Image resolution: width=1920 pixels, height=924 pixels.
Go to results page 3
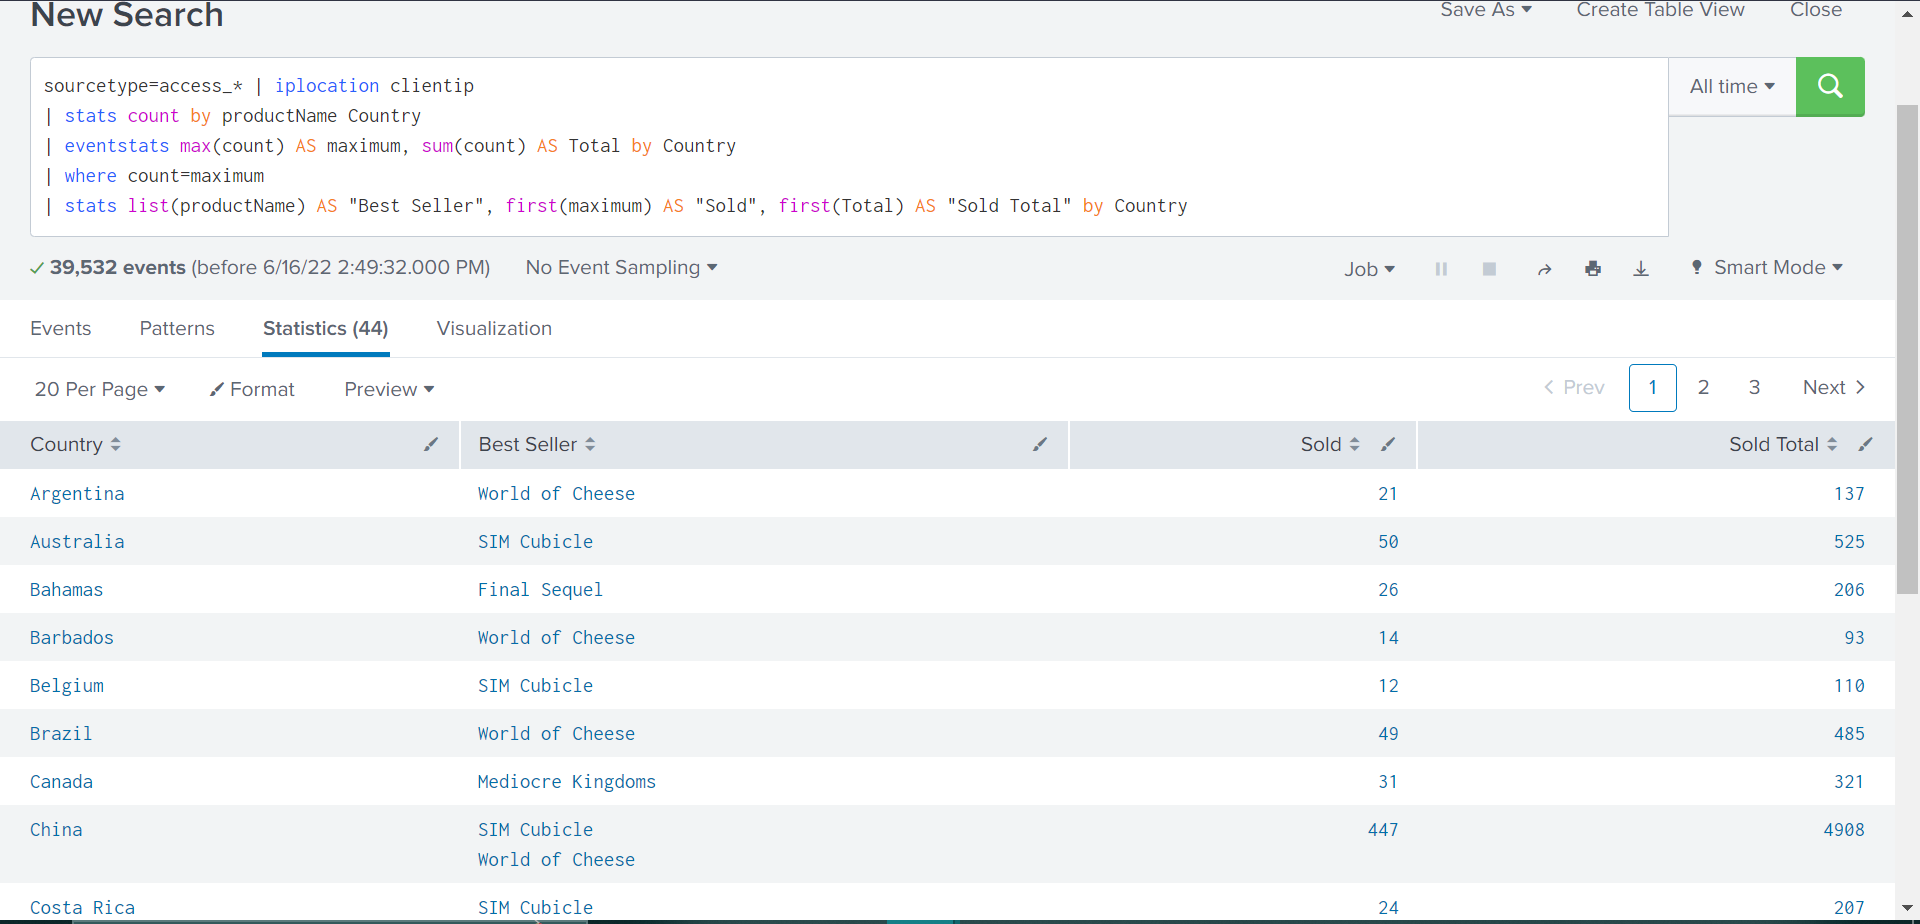(x=1754, y=387)
